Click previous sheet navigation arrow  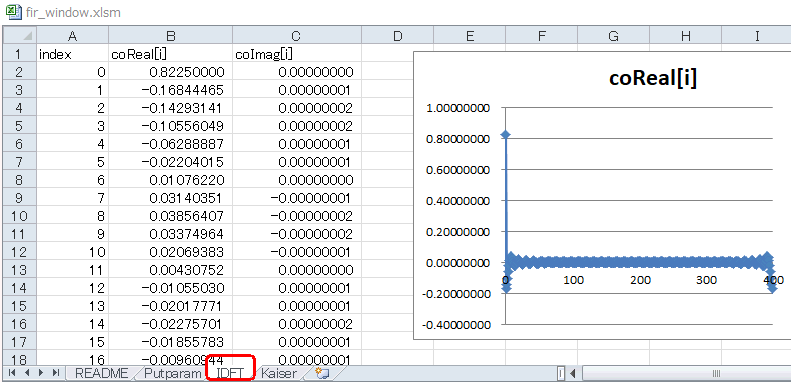tap(27, 373)
